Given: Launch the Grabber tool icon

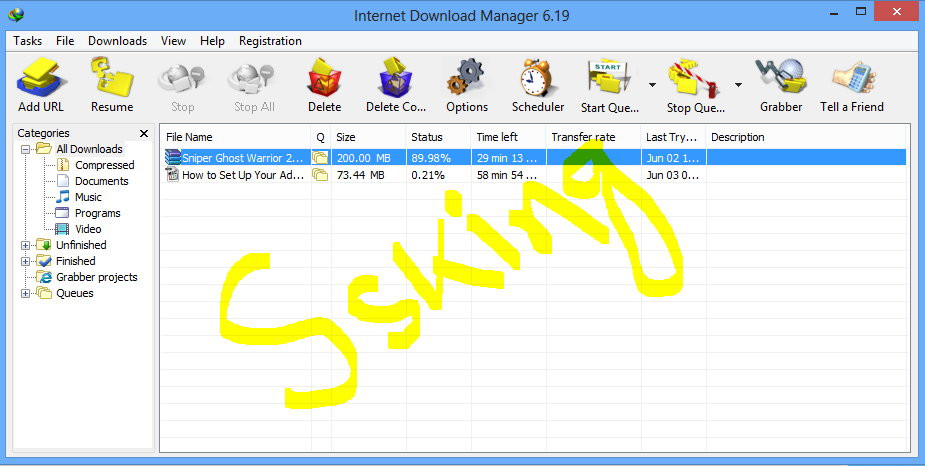Looking at the screenshot, I should [x=780, y=77].
